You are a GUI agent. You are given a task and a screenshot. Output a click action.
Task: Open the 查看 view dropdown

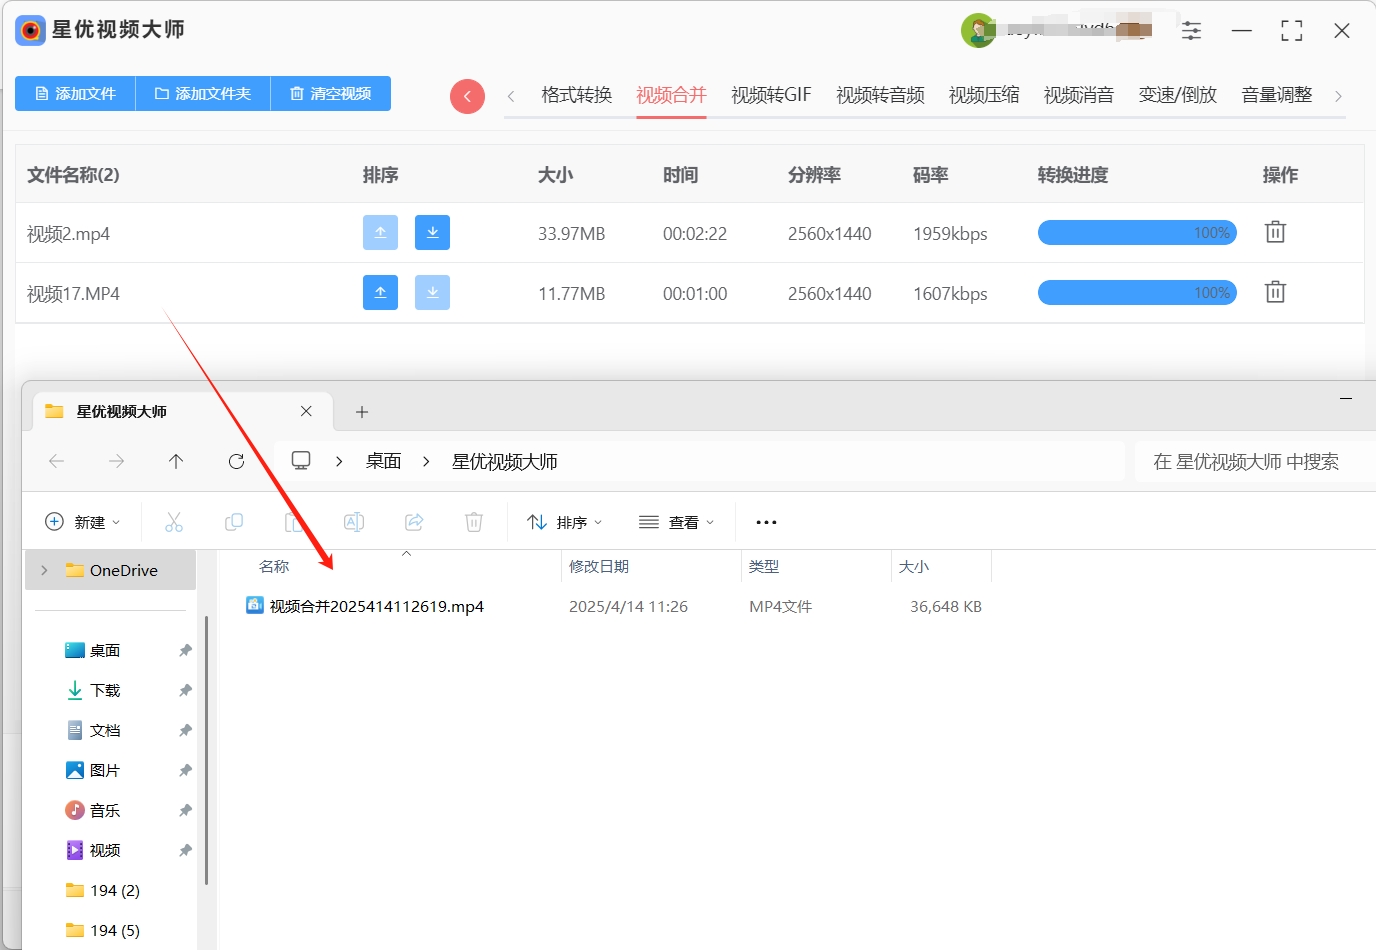(x=676, y=522)
